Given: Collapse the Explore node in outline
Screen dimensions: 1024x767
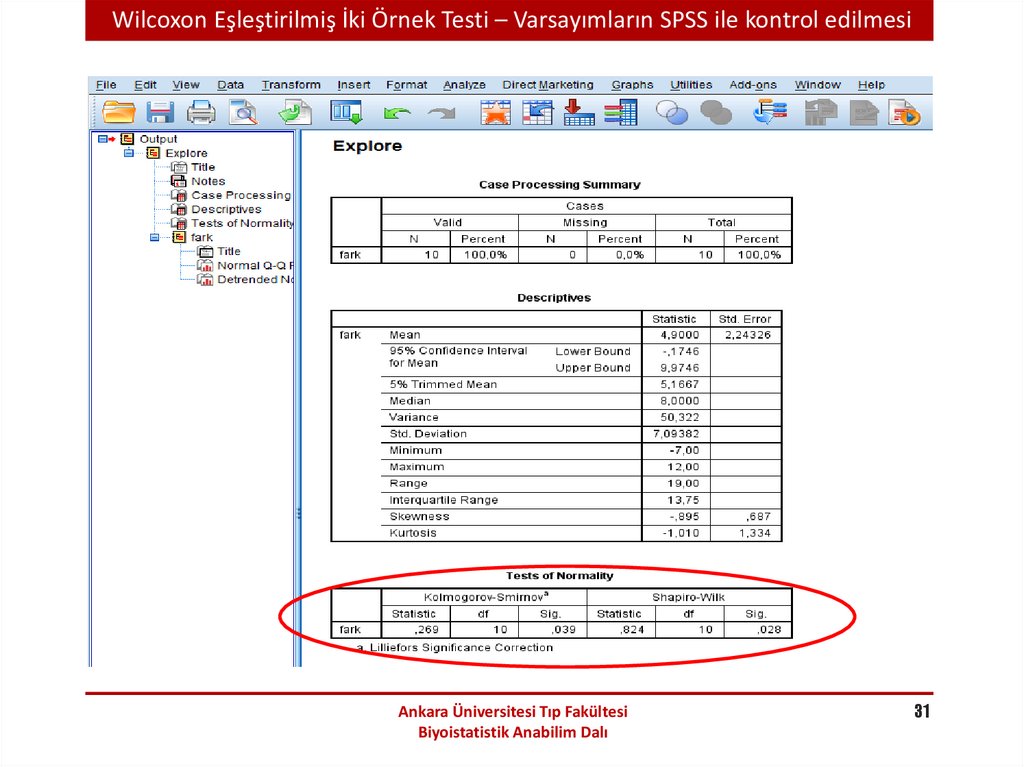Looking at the screenshot, I should (x=128, y=153).
